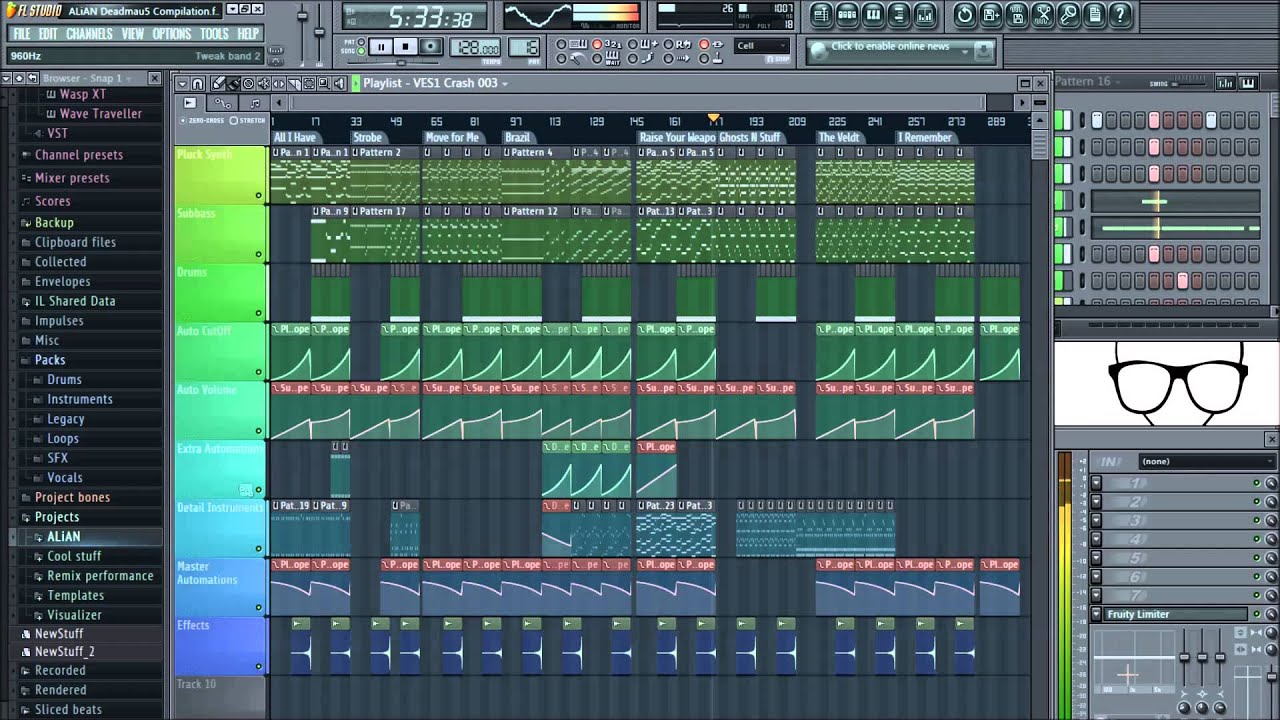Open the step sequencer keyboard editor icon

1249,83
